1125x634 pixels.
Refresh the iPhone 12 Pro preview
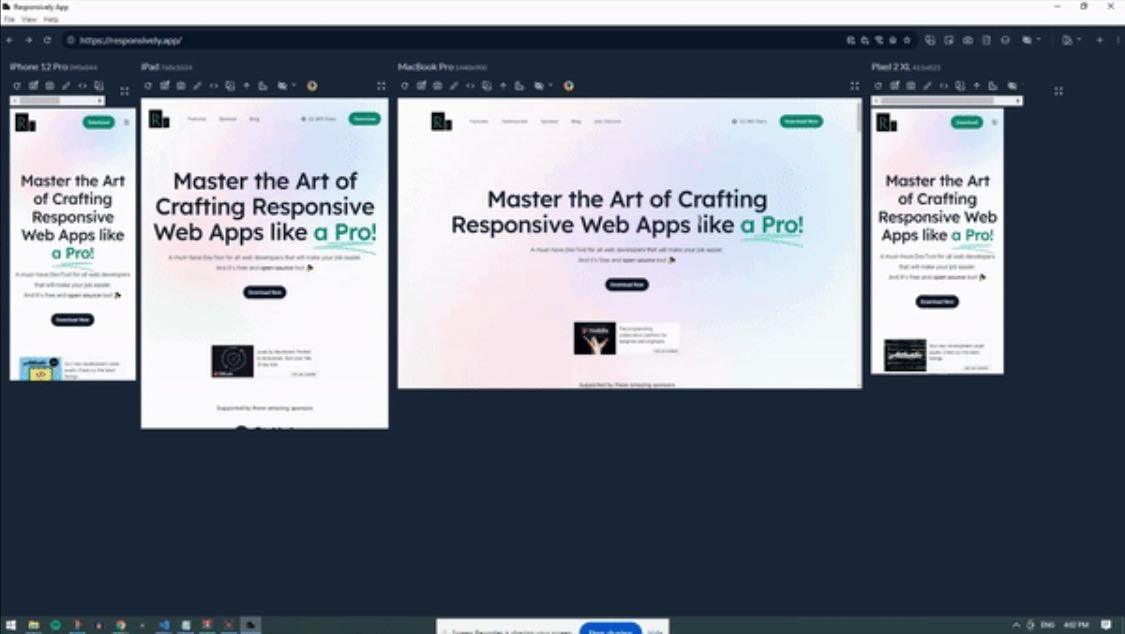17,85
